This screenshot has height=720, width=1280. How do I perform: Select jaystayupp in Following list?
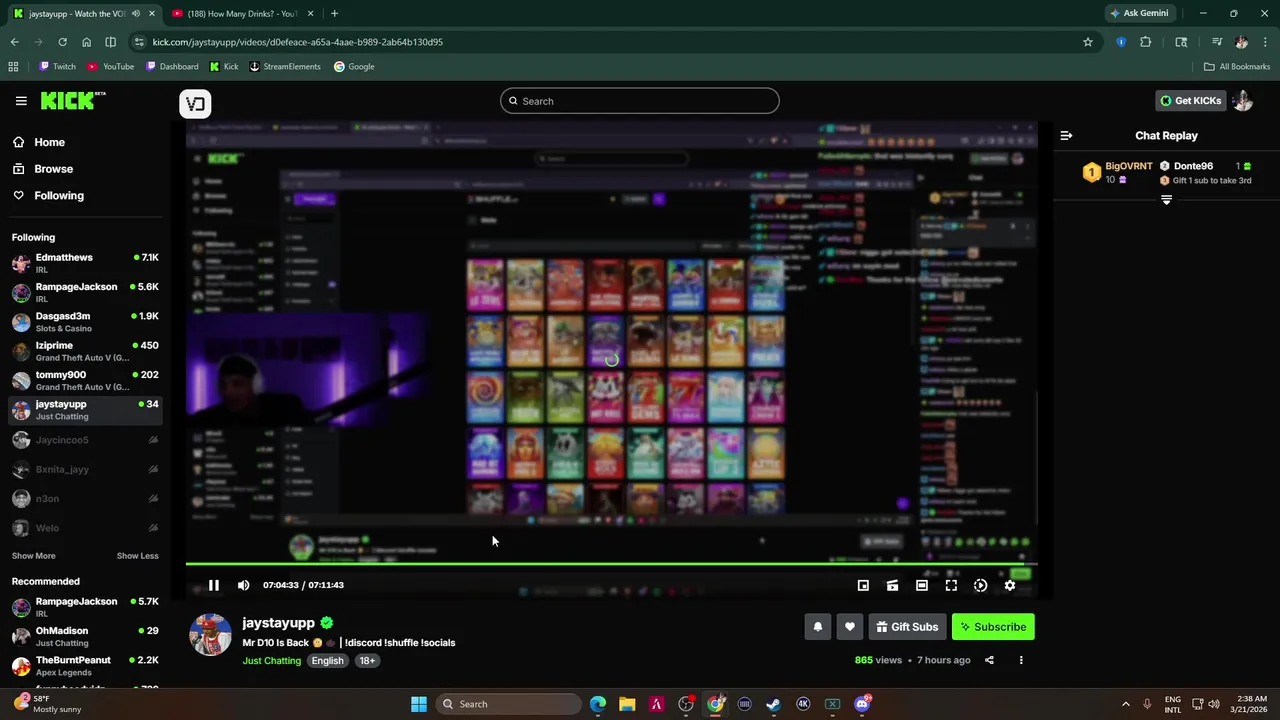click(x=85, y=410)
